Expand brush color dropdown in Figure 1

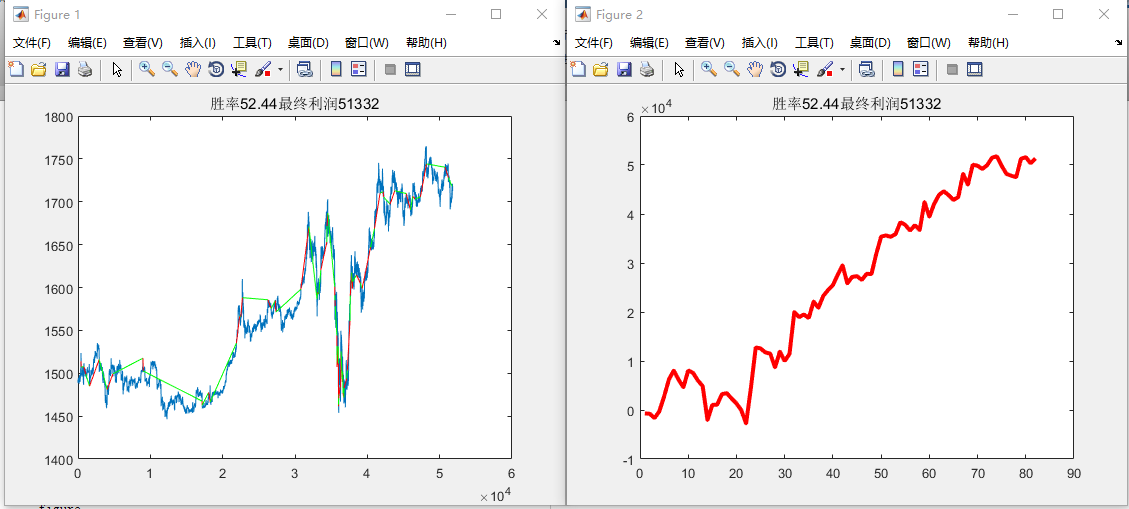point(280,70)
